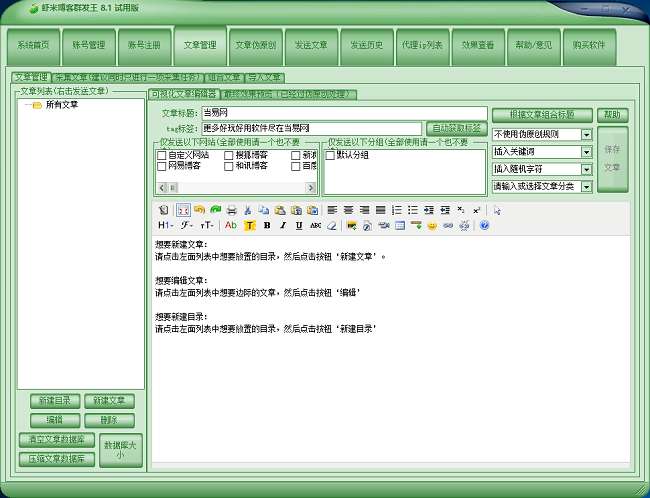Toggle bold text formatting
650x498 pixels.
point(267,226)
